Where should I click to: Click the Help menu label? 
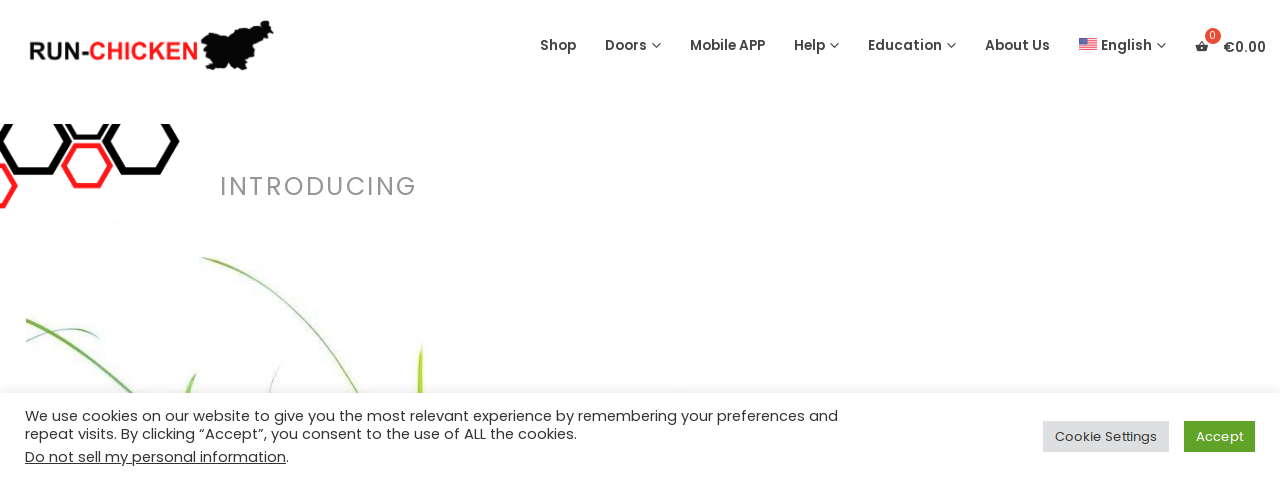(809, 45)
